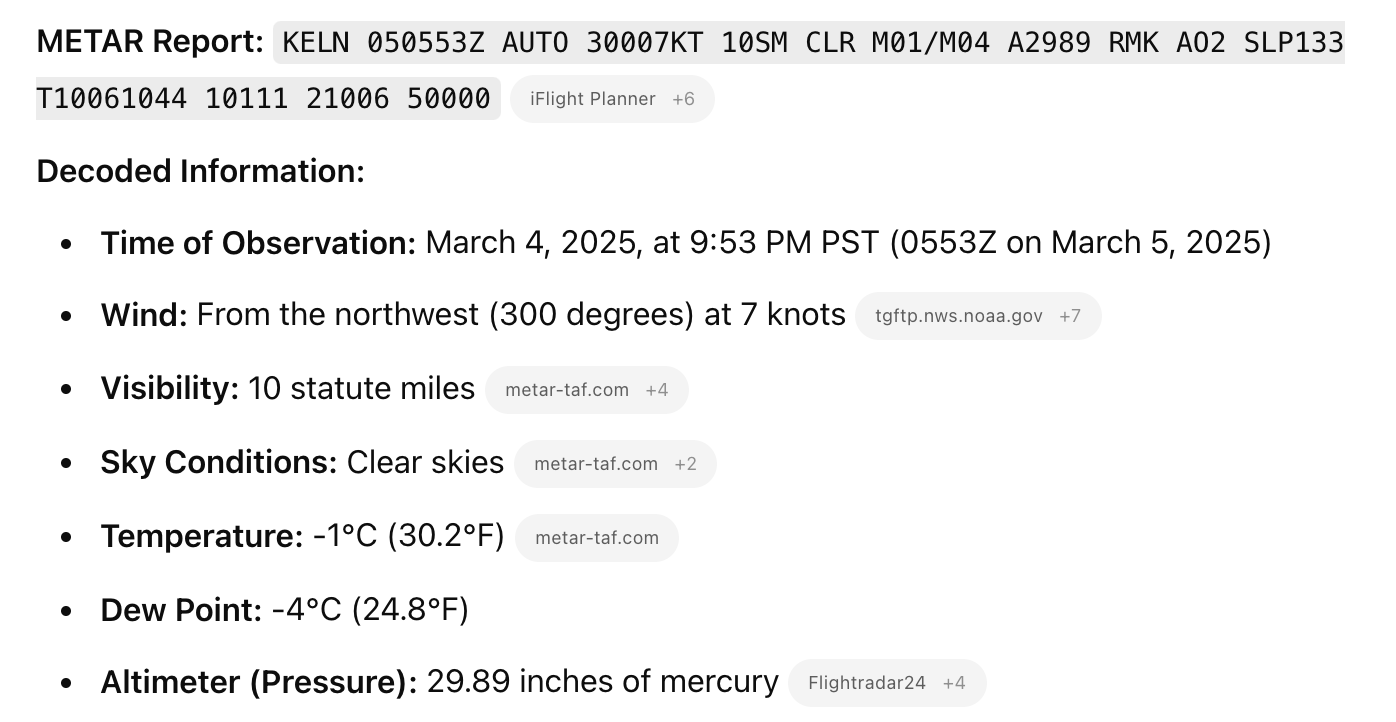Click the Decoded Information heading

point(201,171)
